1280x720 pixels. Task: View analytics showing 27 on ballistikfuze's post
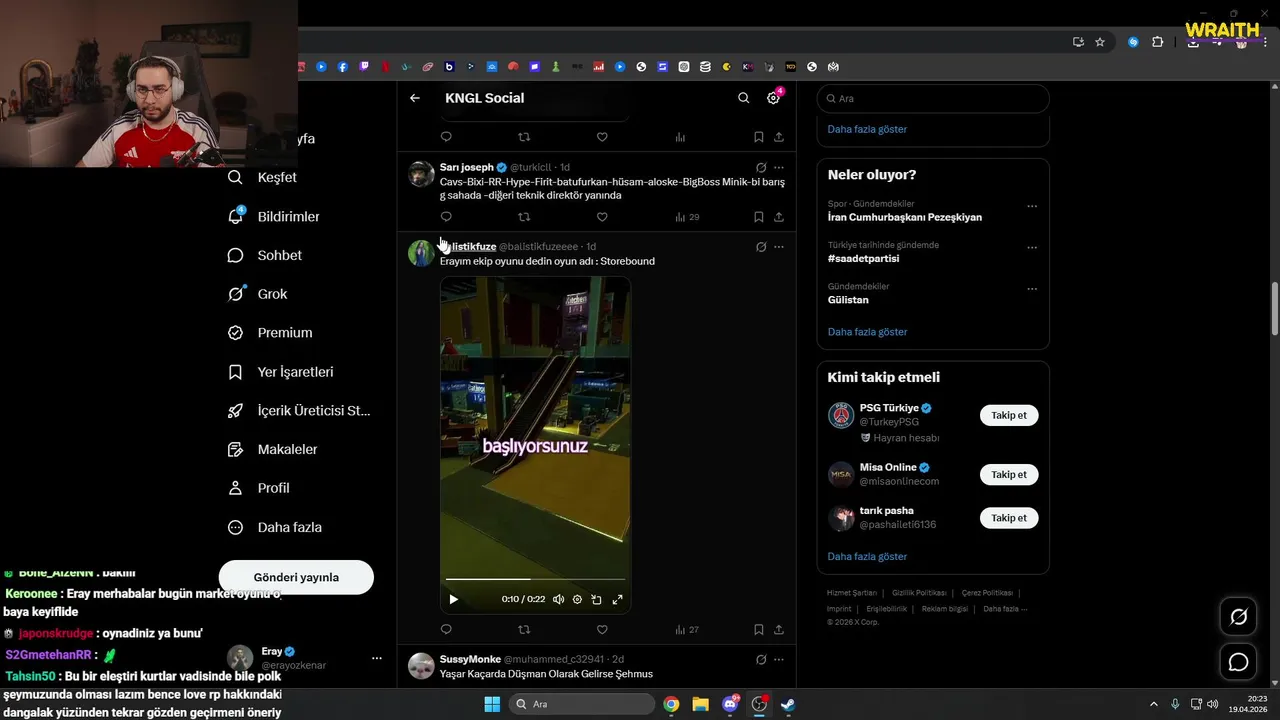click(687, 630)
